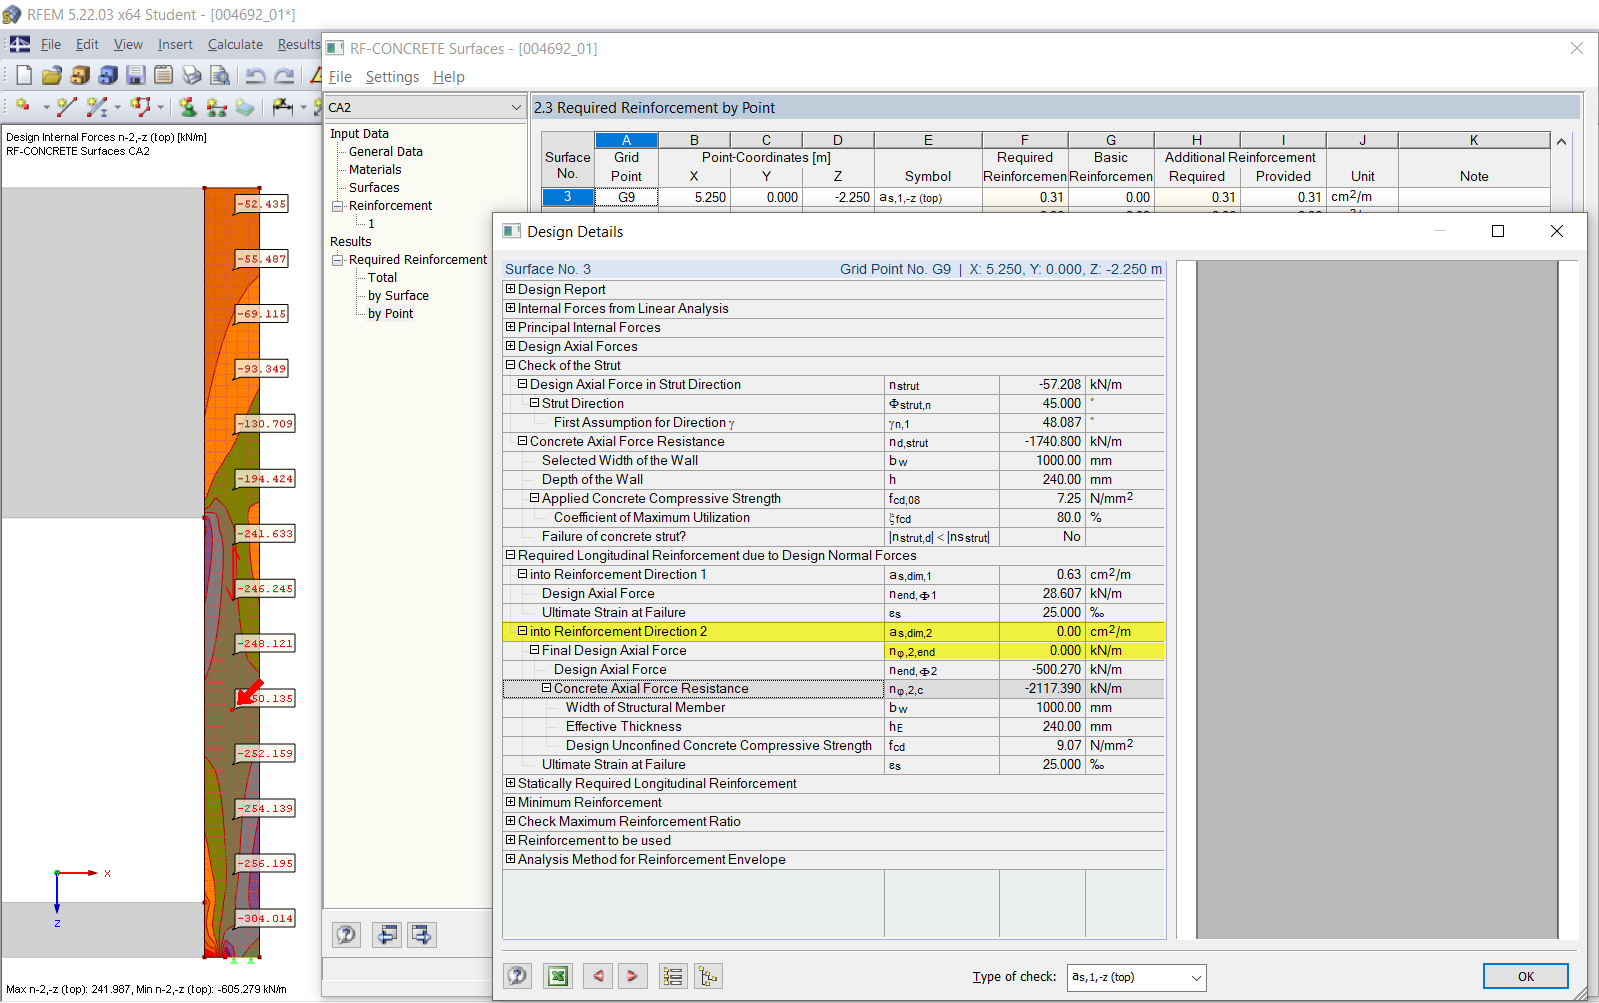Screen dimensions: 1599x1003
Task: Click the collapse tree structure icon
Action: (708, 976)
